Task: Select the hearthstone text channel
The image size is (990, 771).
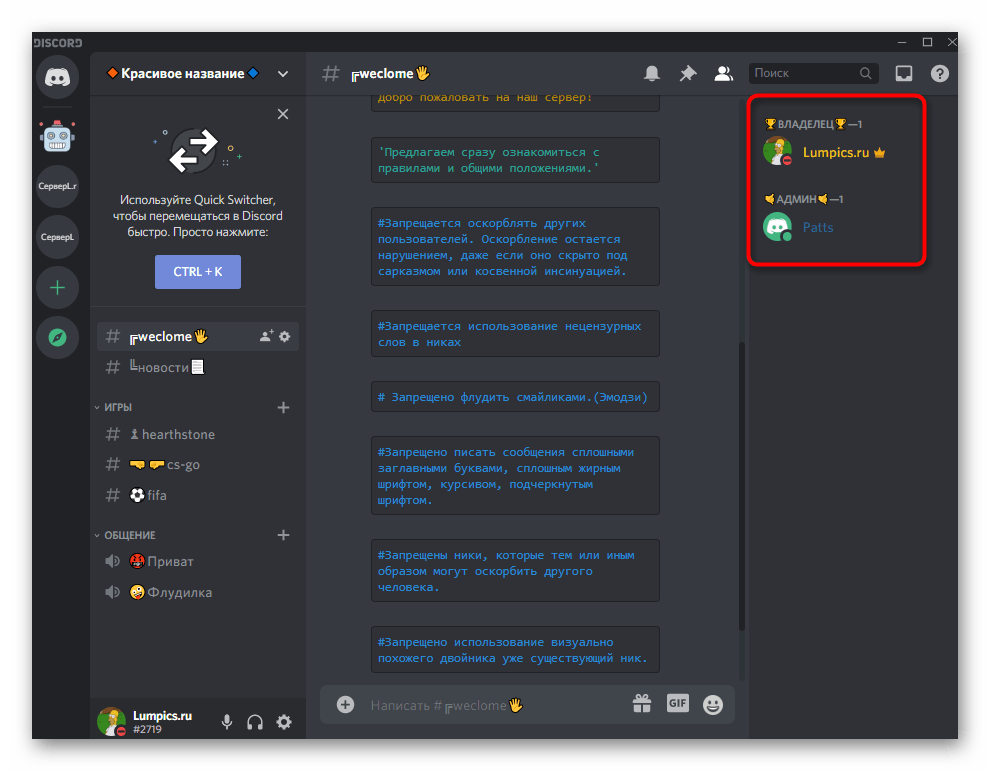Action: coord(177,435)
